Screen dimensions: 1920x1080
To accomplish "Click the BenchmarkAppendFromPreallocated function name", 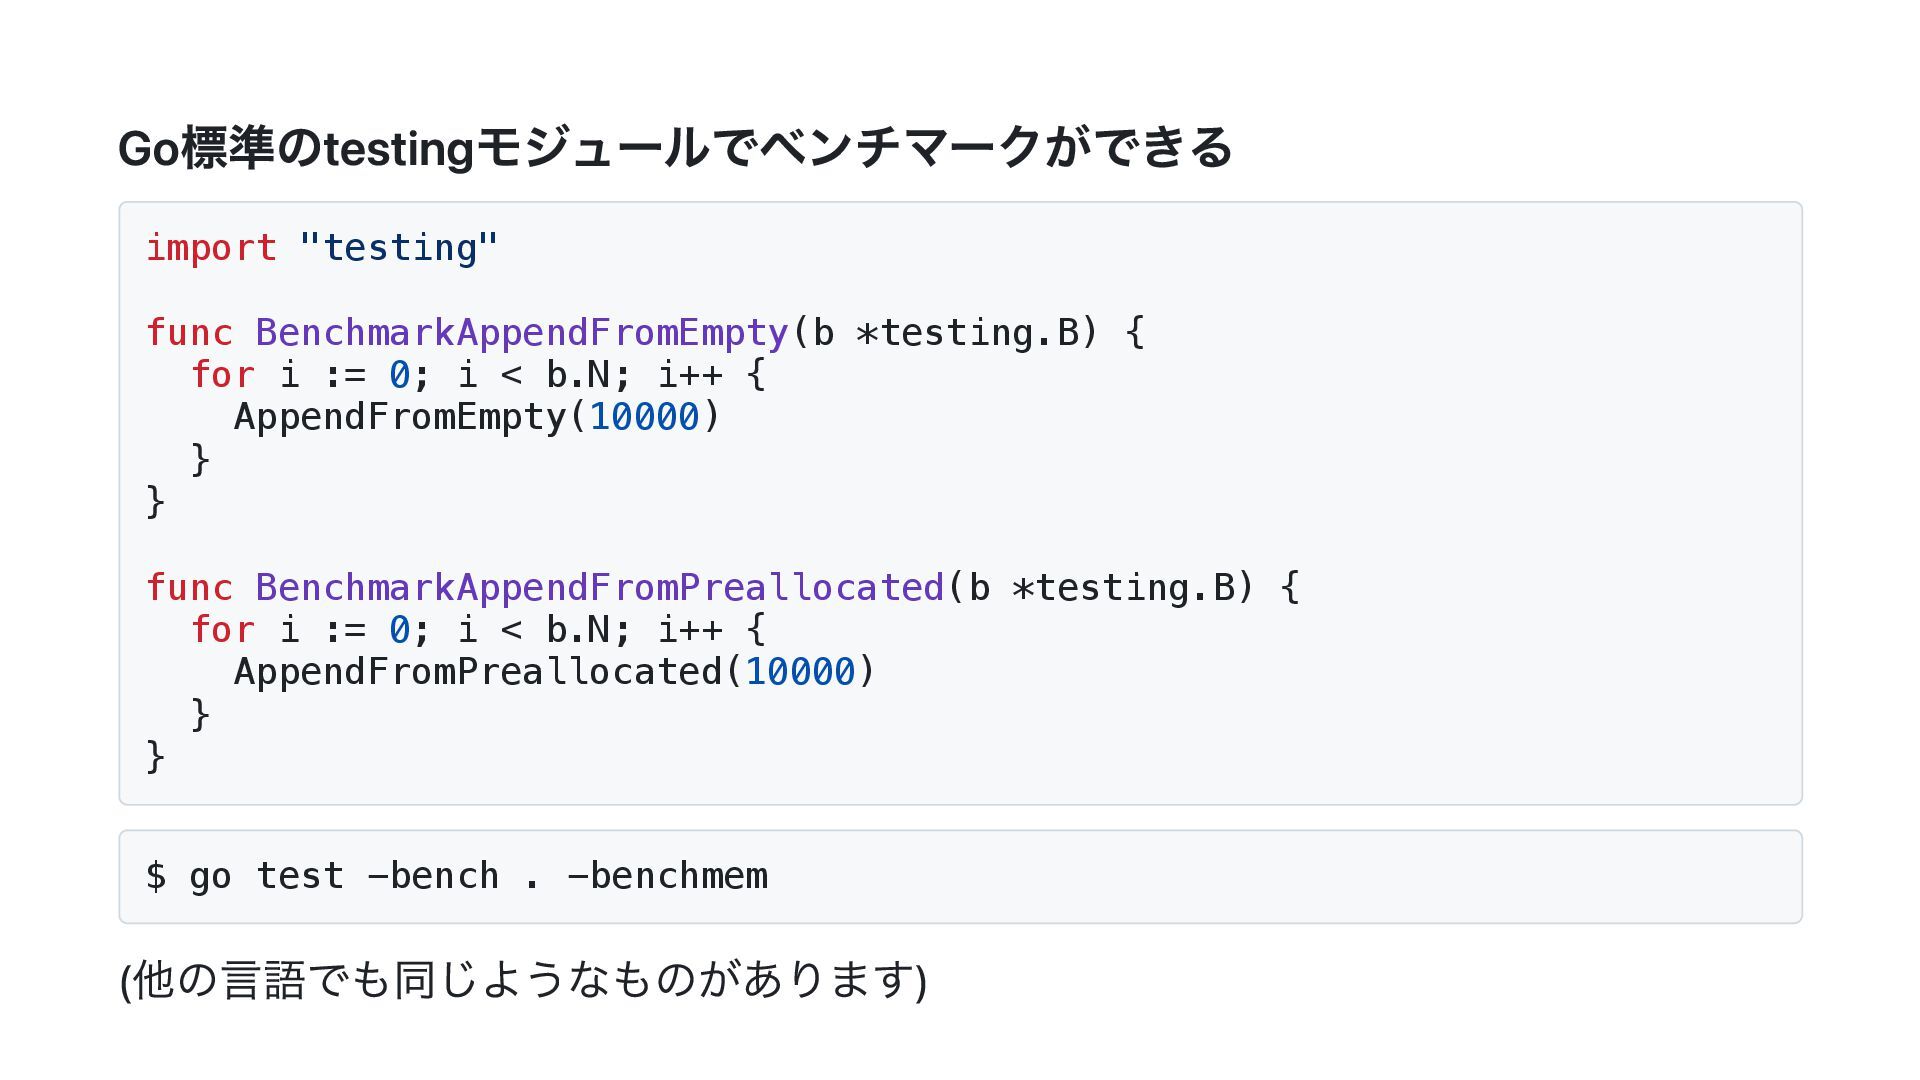I will coord(599,588).
